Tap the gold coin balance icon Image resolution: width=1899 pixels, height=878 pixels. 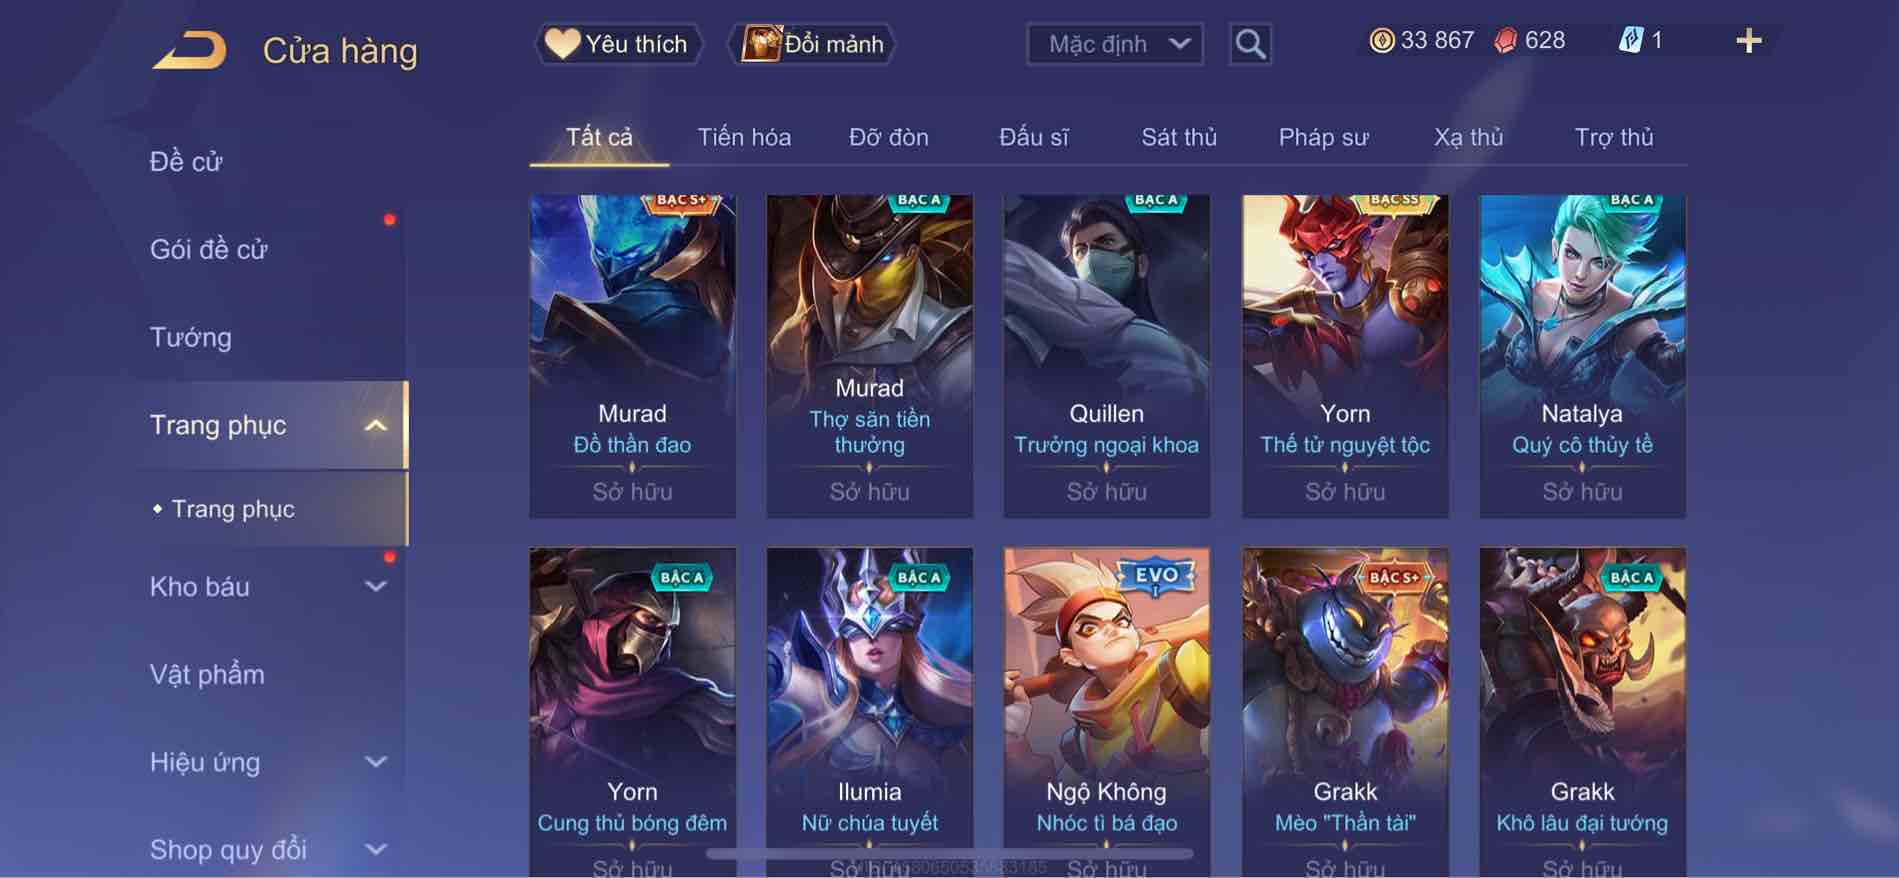pos(1381,41)
